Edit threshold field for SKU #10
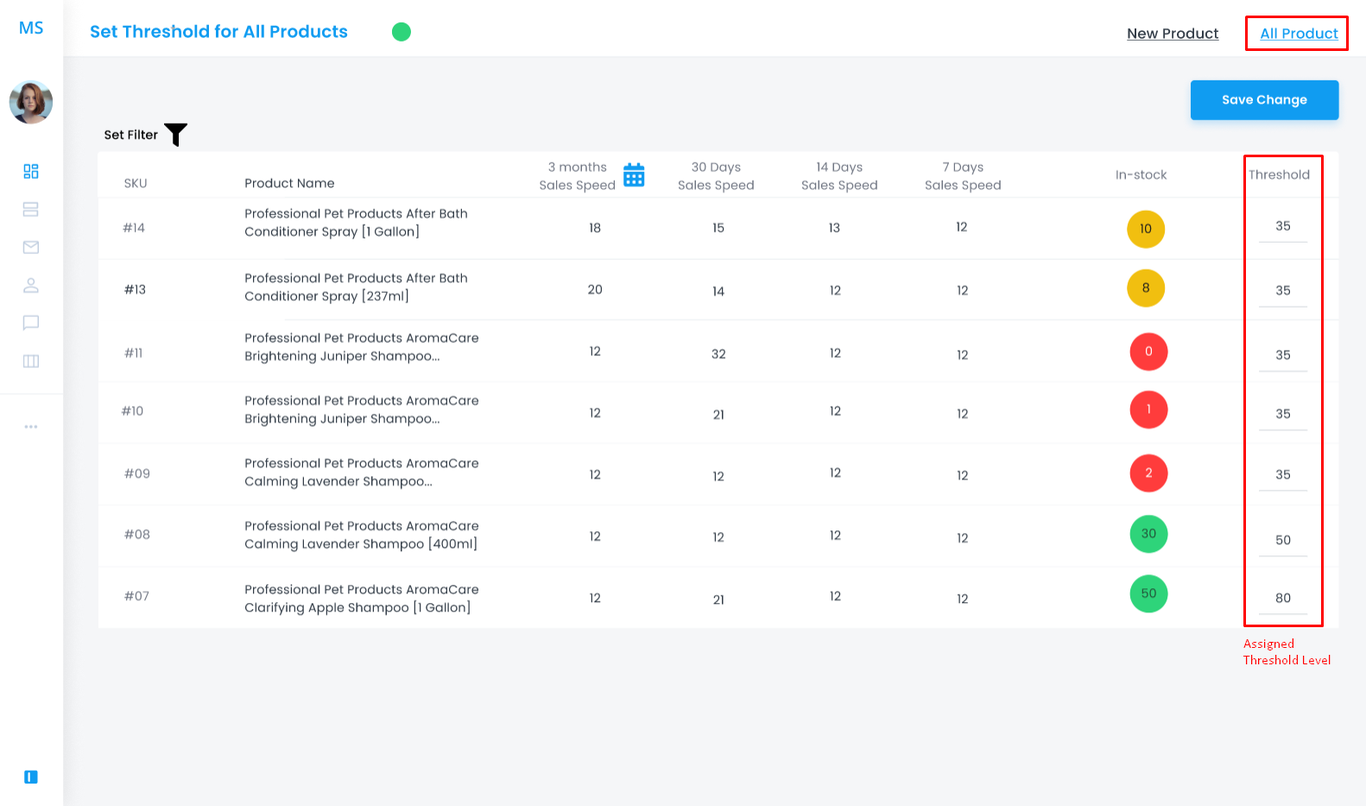 pos(1283,414)
